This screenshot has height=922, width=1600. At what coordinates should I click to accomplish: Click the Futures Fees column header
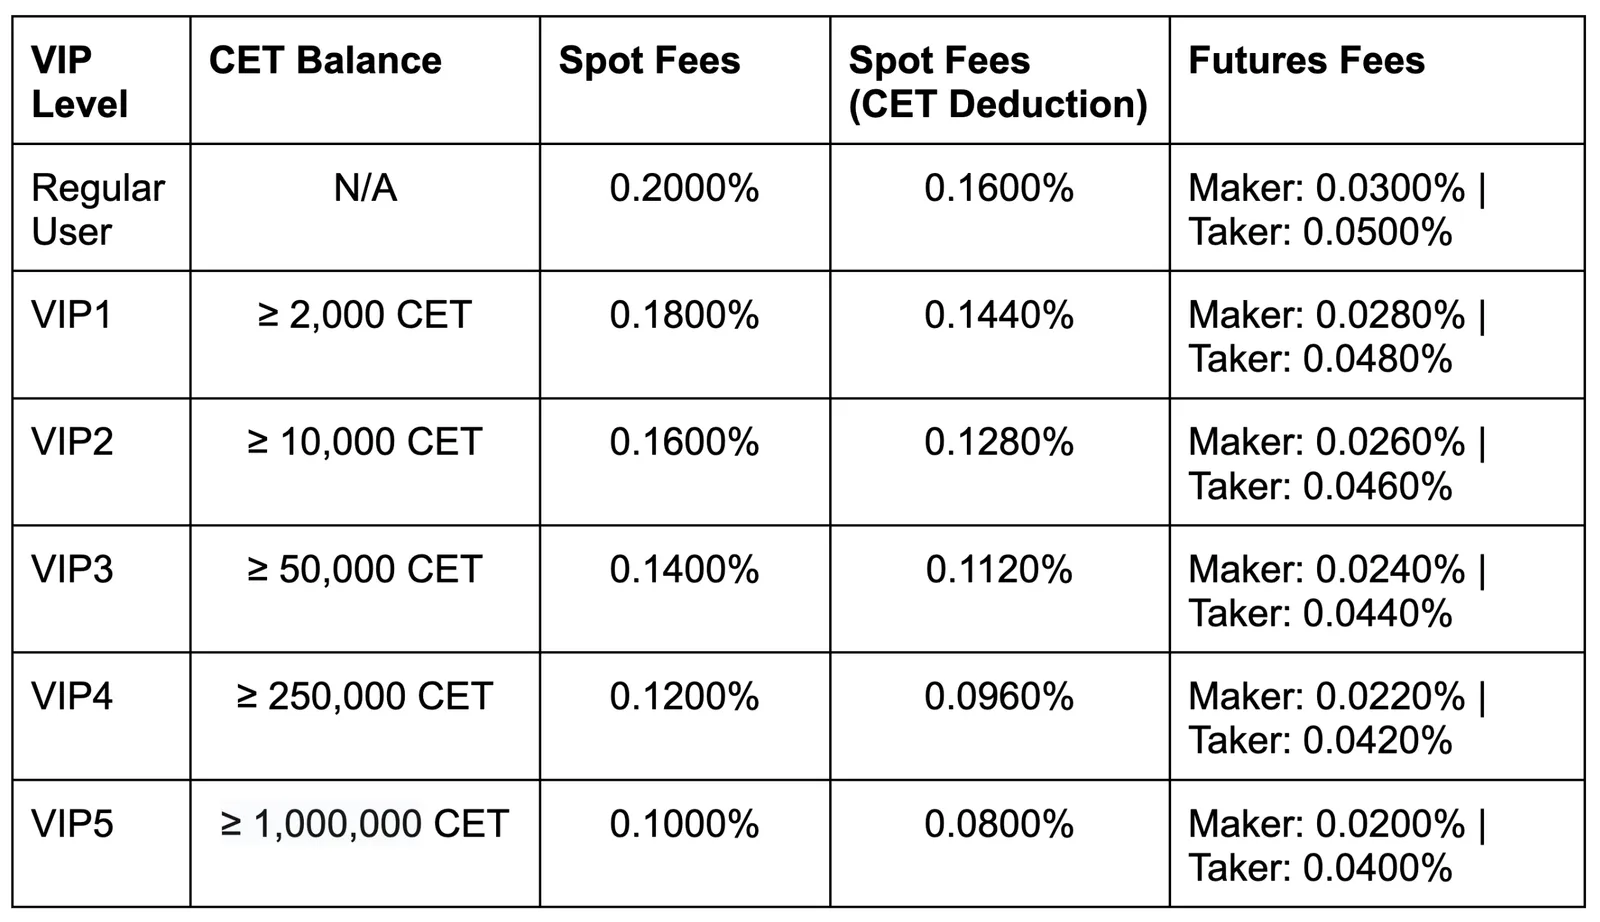1377,80
